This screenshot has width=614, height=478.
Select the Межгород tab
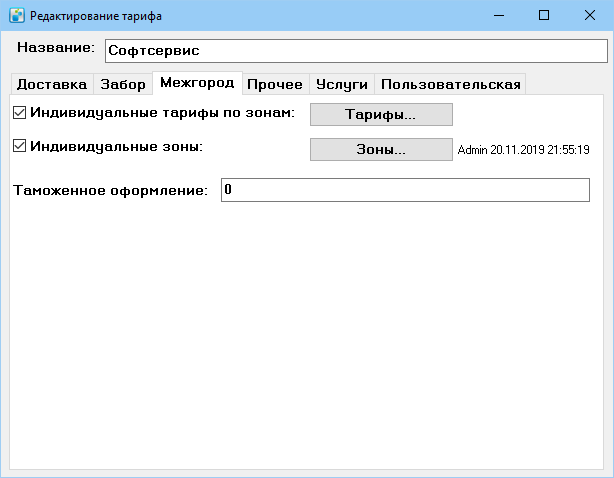pyautogui.click(x=197, y=83)
